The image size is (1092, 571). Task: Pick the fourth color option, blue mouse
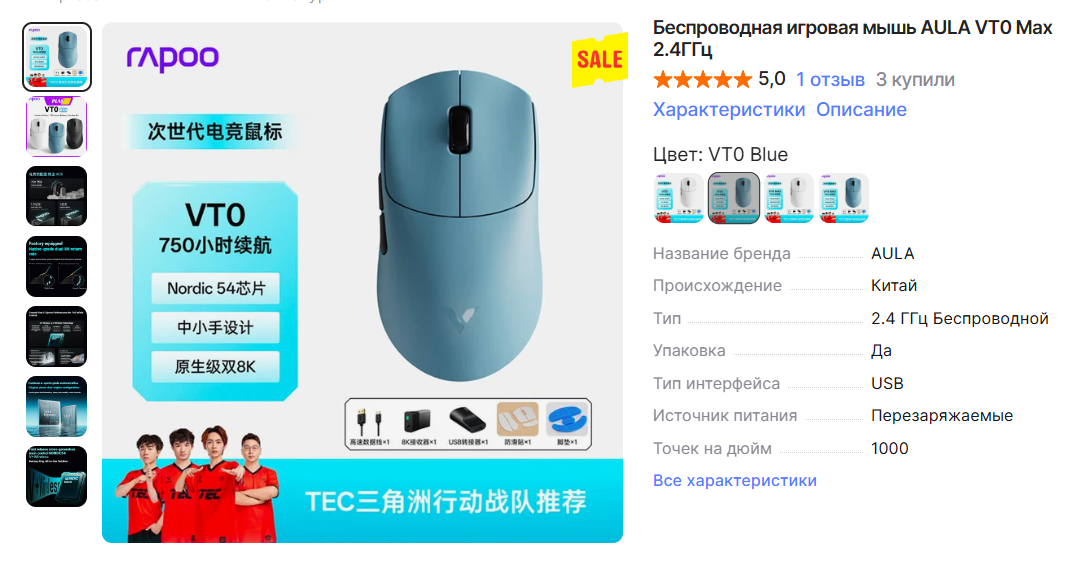pos(844,198)
